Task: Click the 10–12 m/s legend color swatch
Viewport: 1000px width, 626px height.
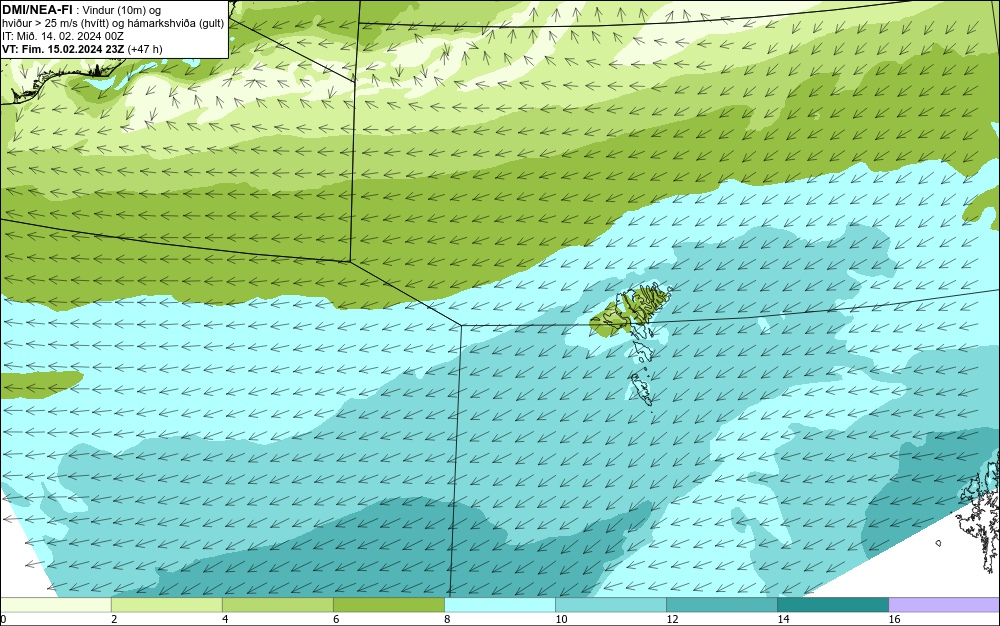Action: click(610, 604)
